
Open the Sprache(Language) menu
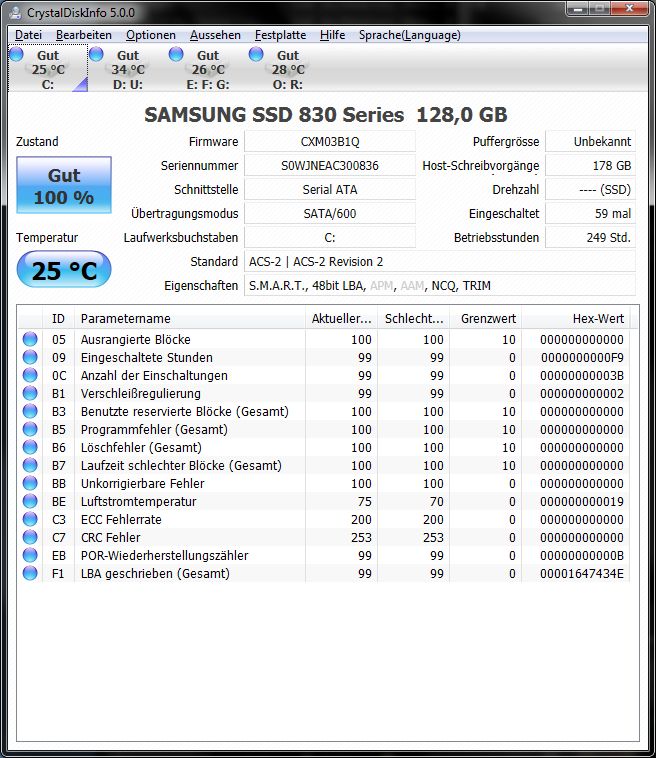click(409, 35)
